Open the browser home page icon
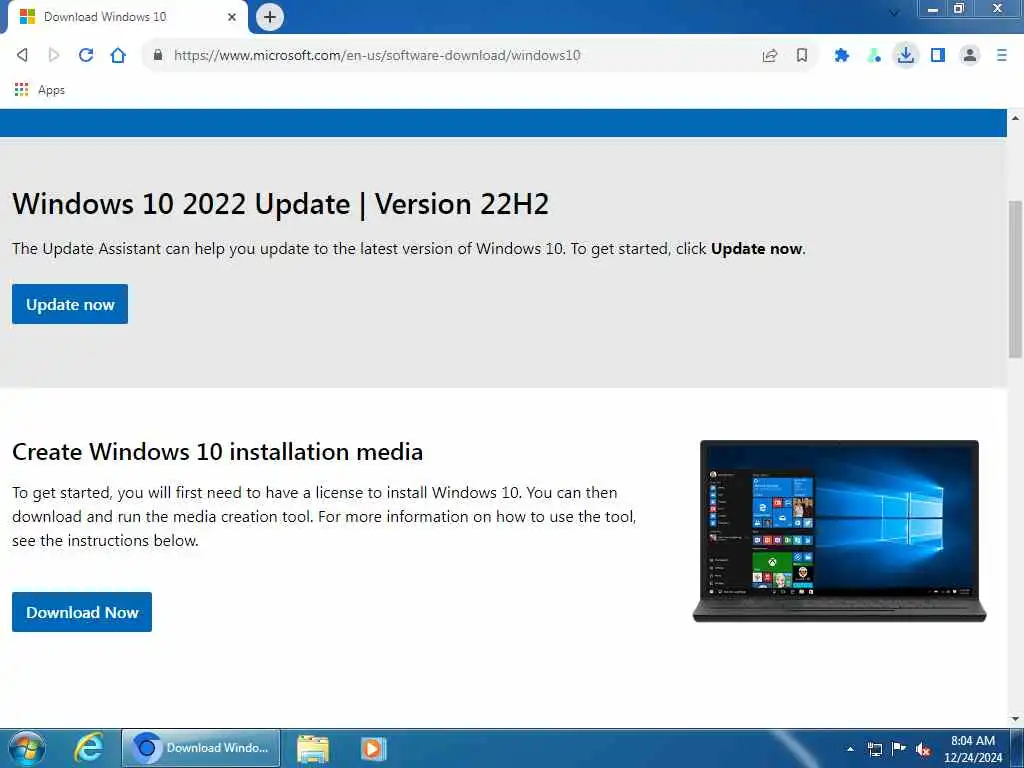Screen dimensions: 1024x768 (118, 56)
